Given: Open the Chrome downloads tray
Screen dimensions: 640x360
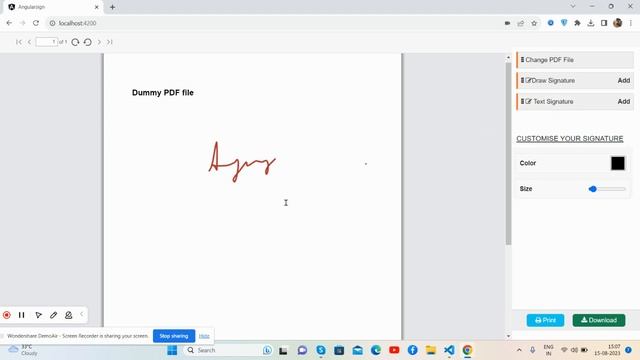Looking at the screenshot, I should [x=591, y=23].
